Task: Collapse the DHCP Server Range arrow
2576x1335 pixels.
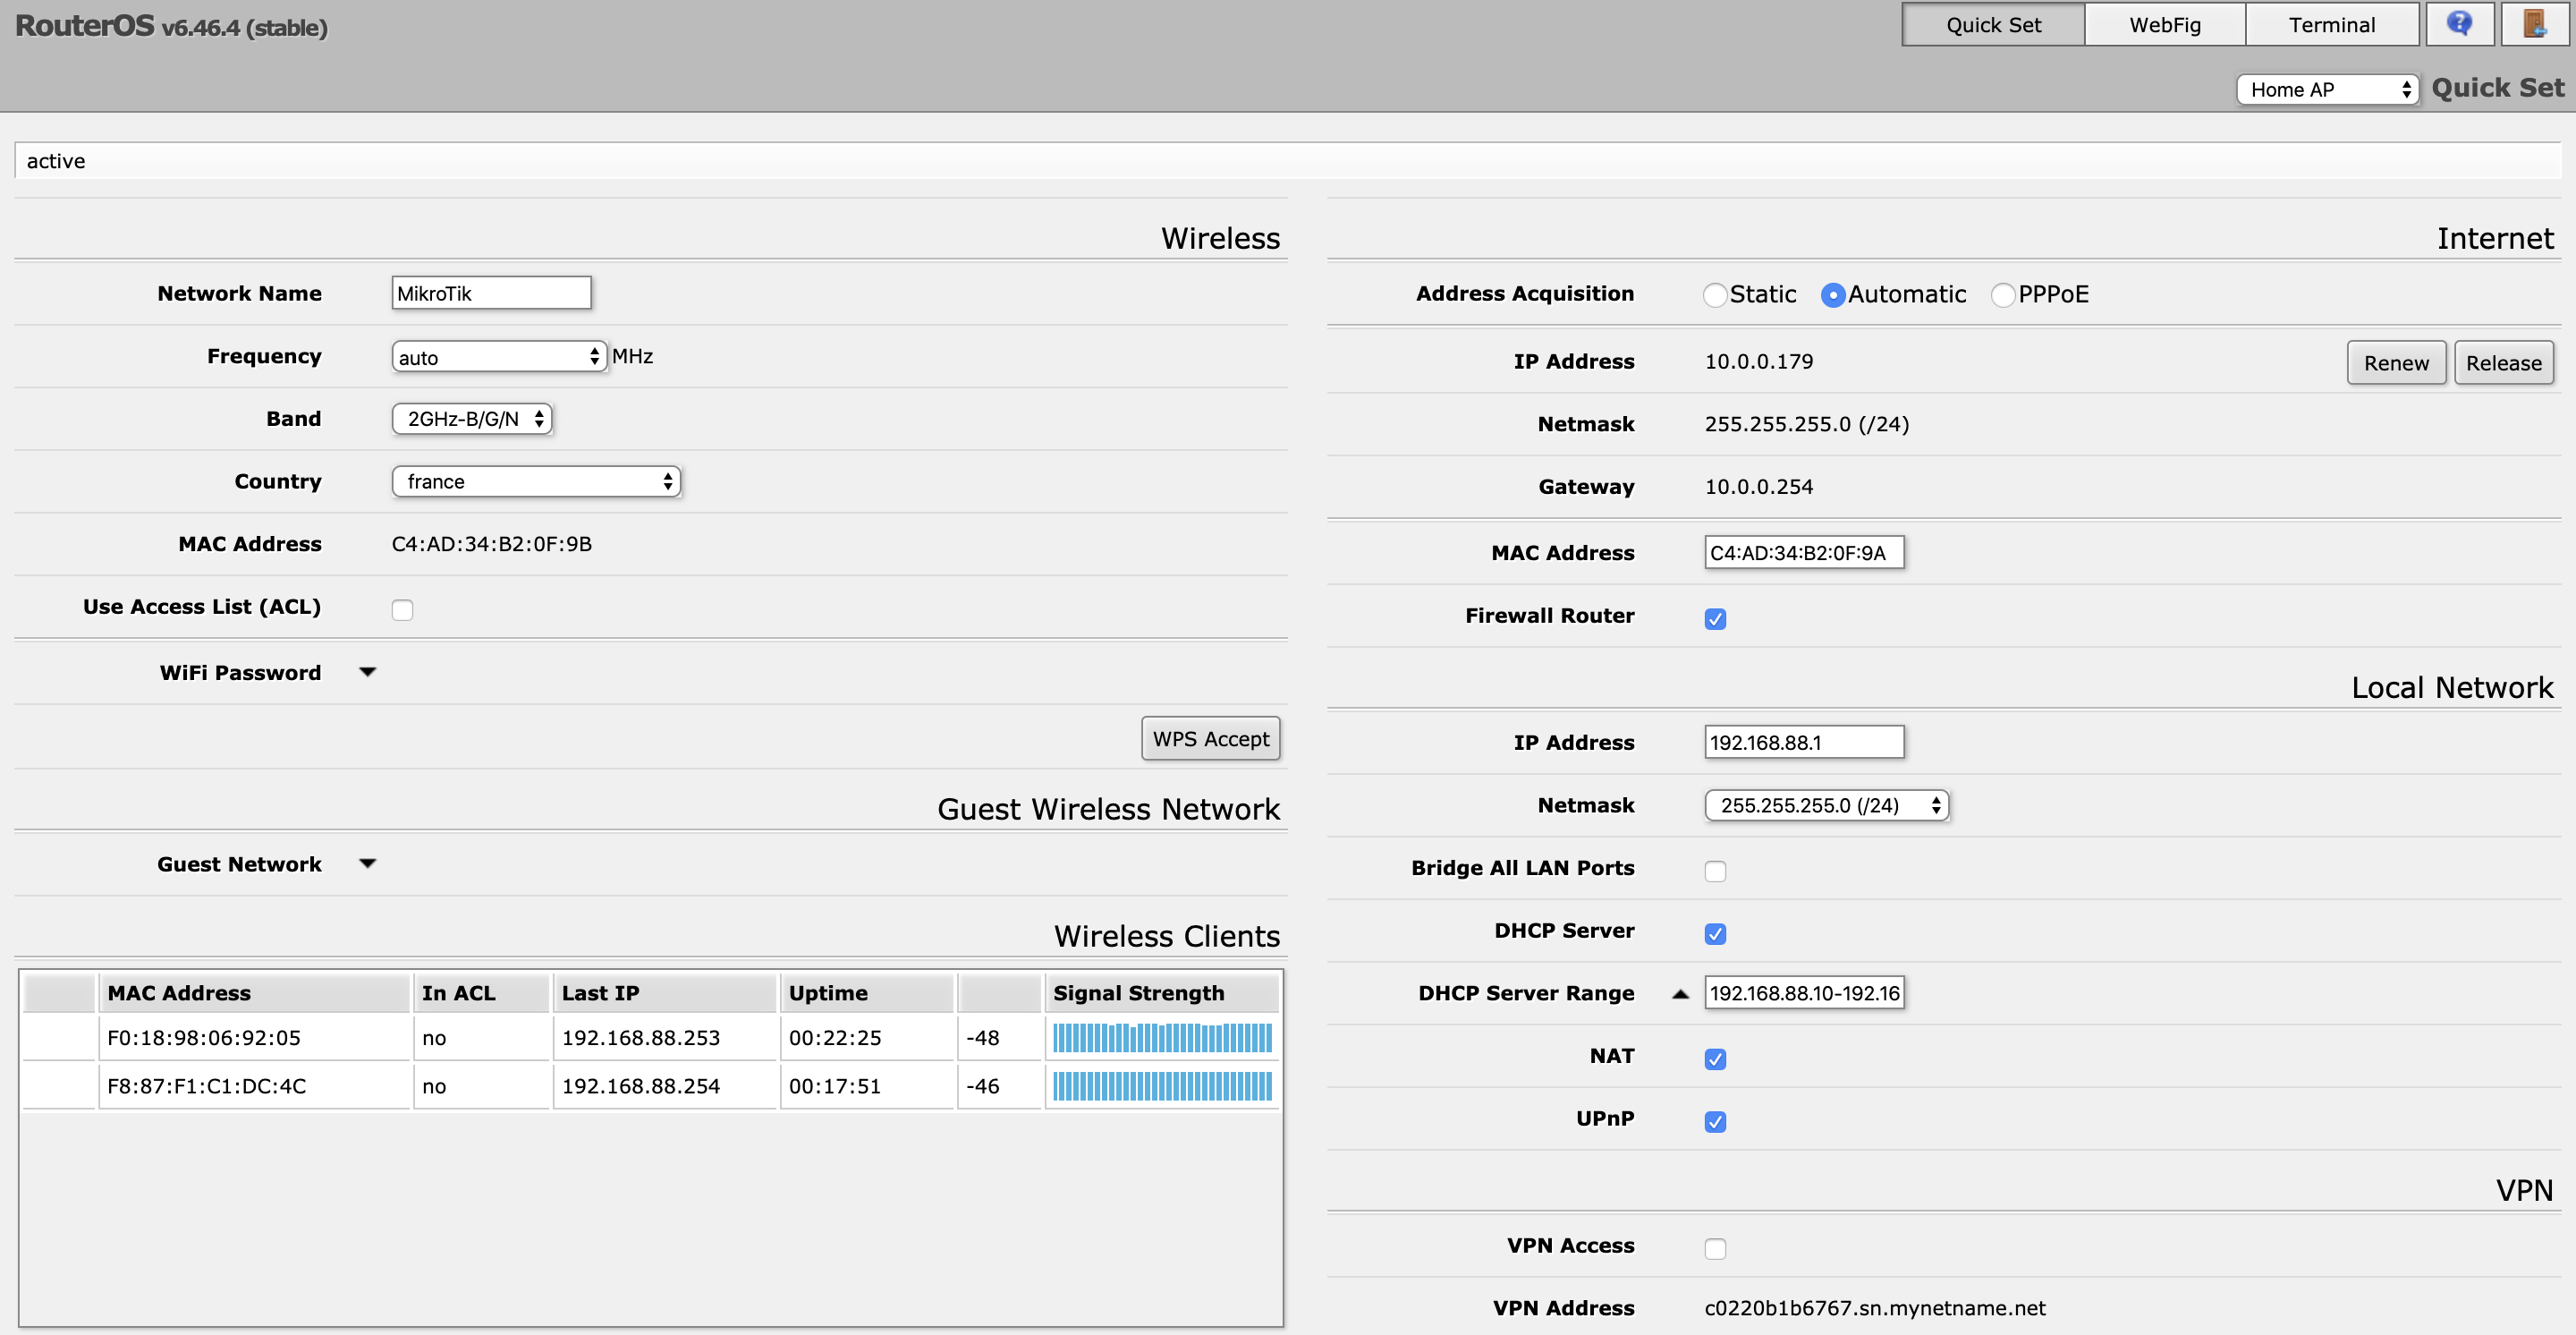Action: (1680, 994)
